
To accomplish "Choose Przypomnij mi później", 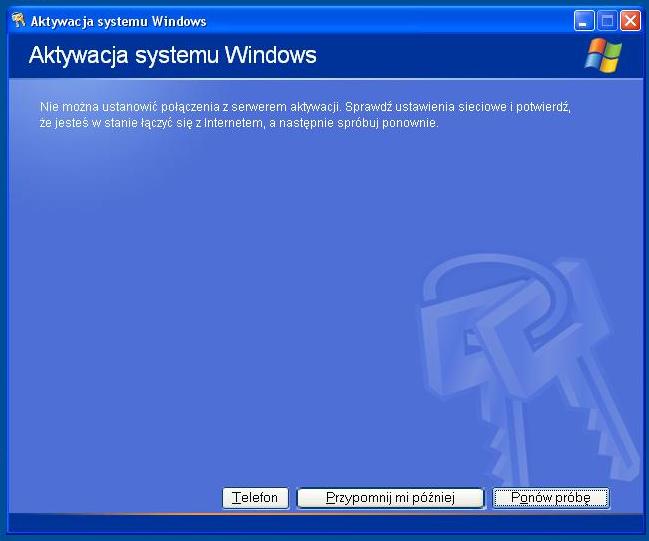I will (x=390, y=498).
